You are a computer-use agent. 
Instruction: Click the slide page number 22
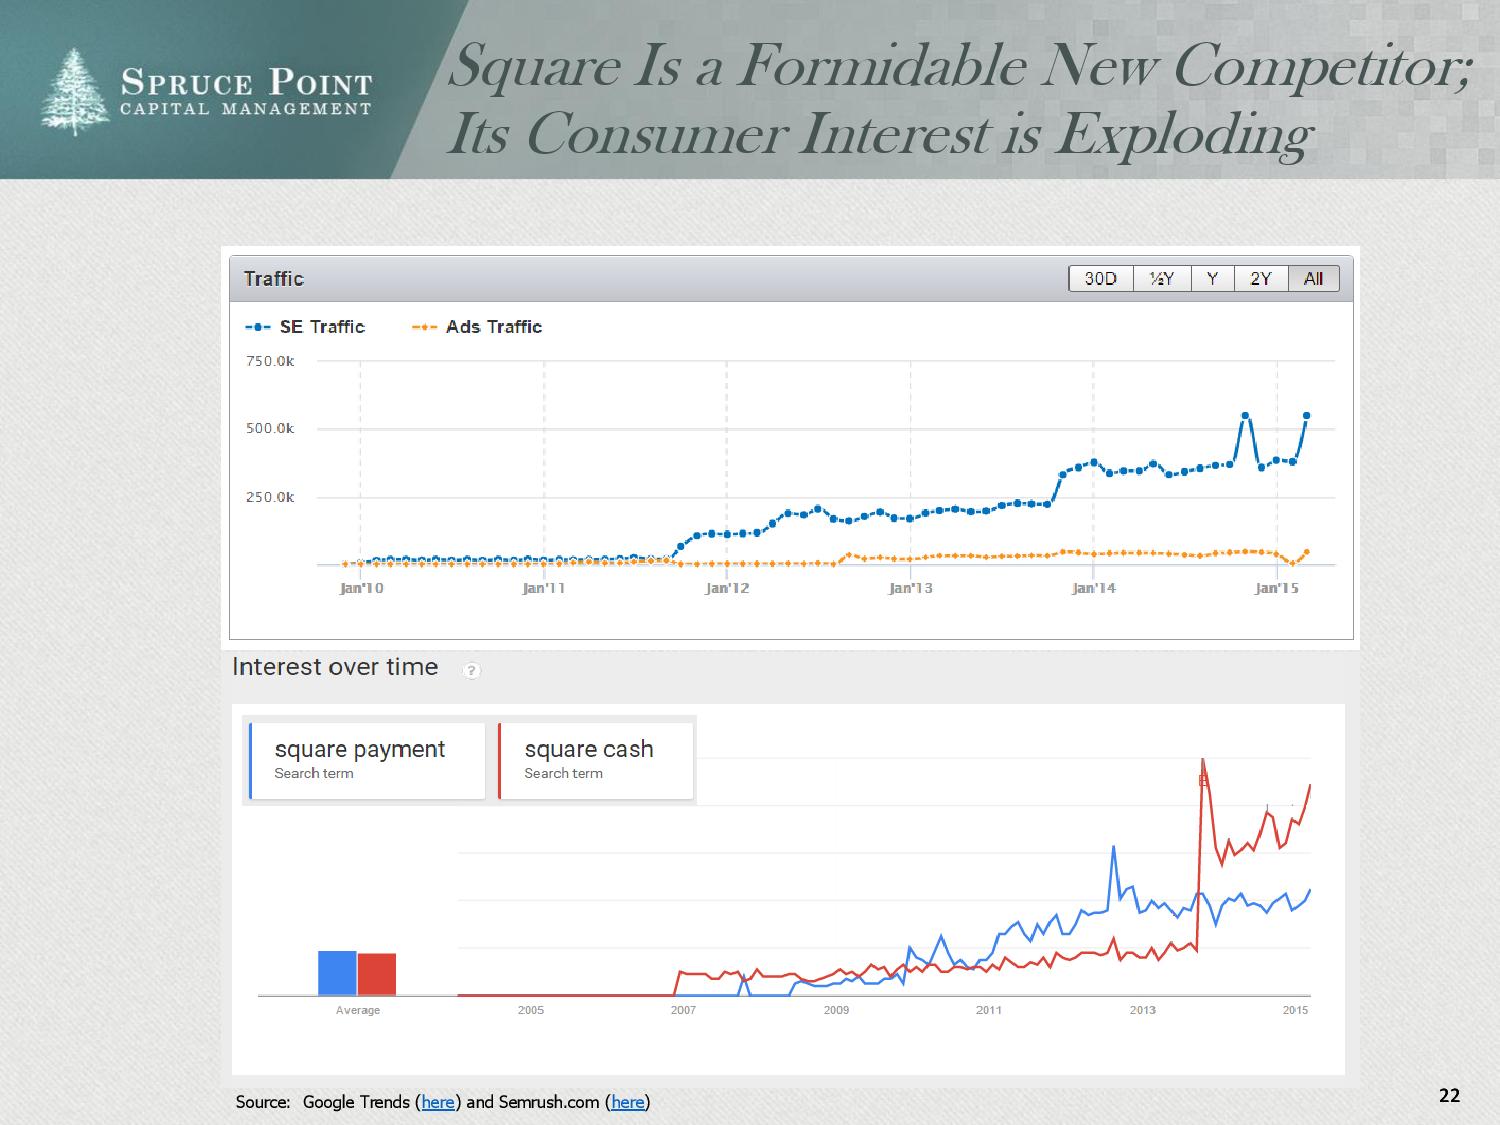pyautogui.click(x=1449, y=1095)
